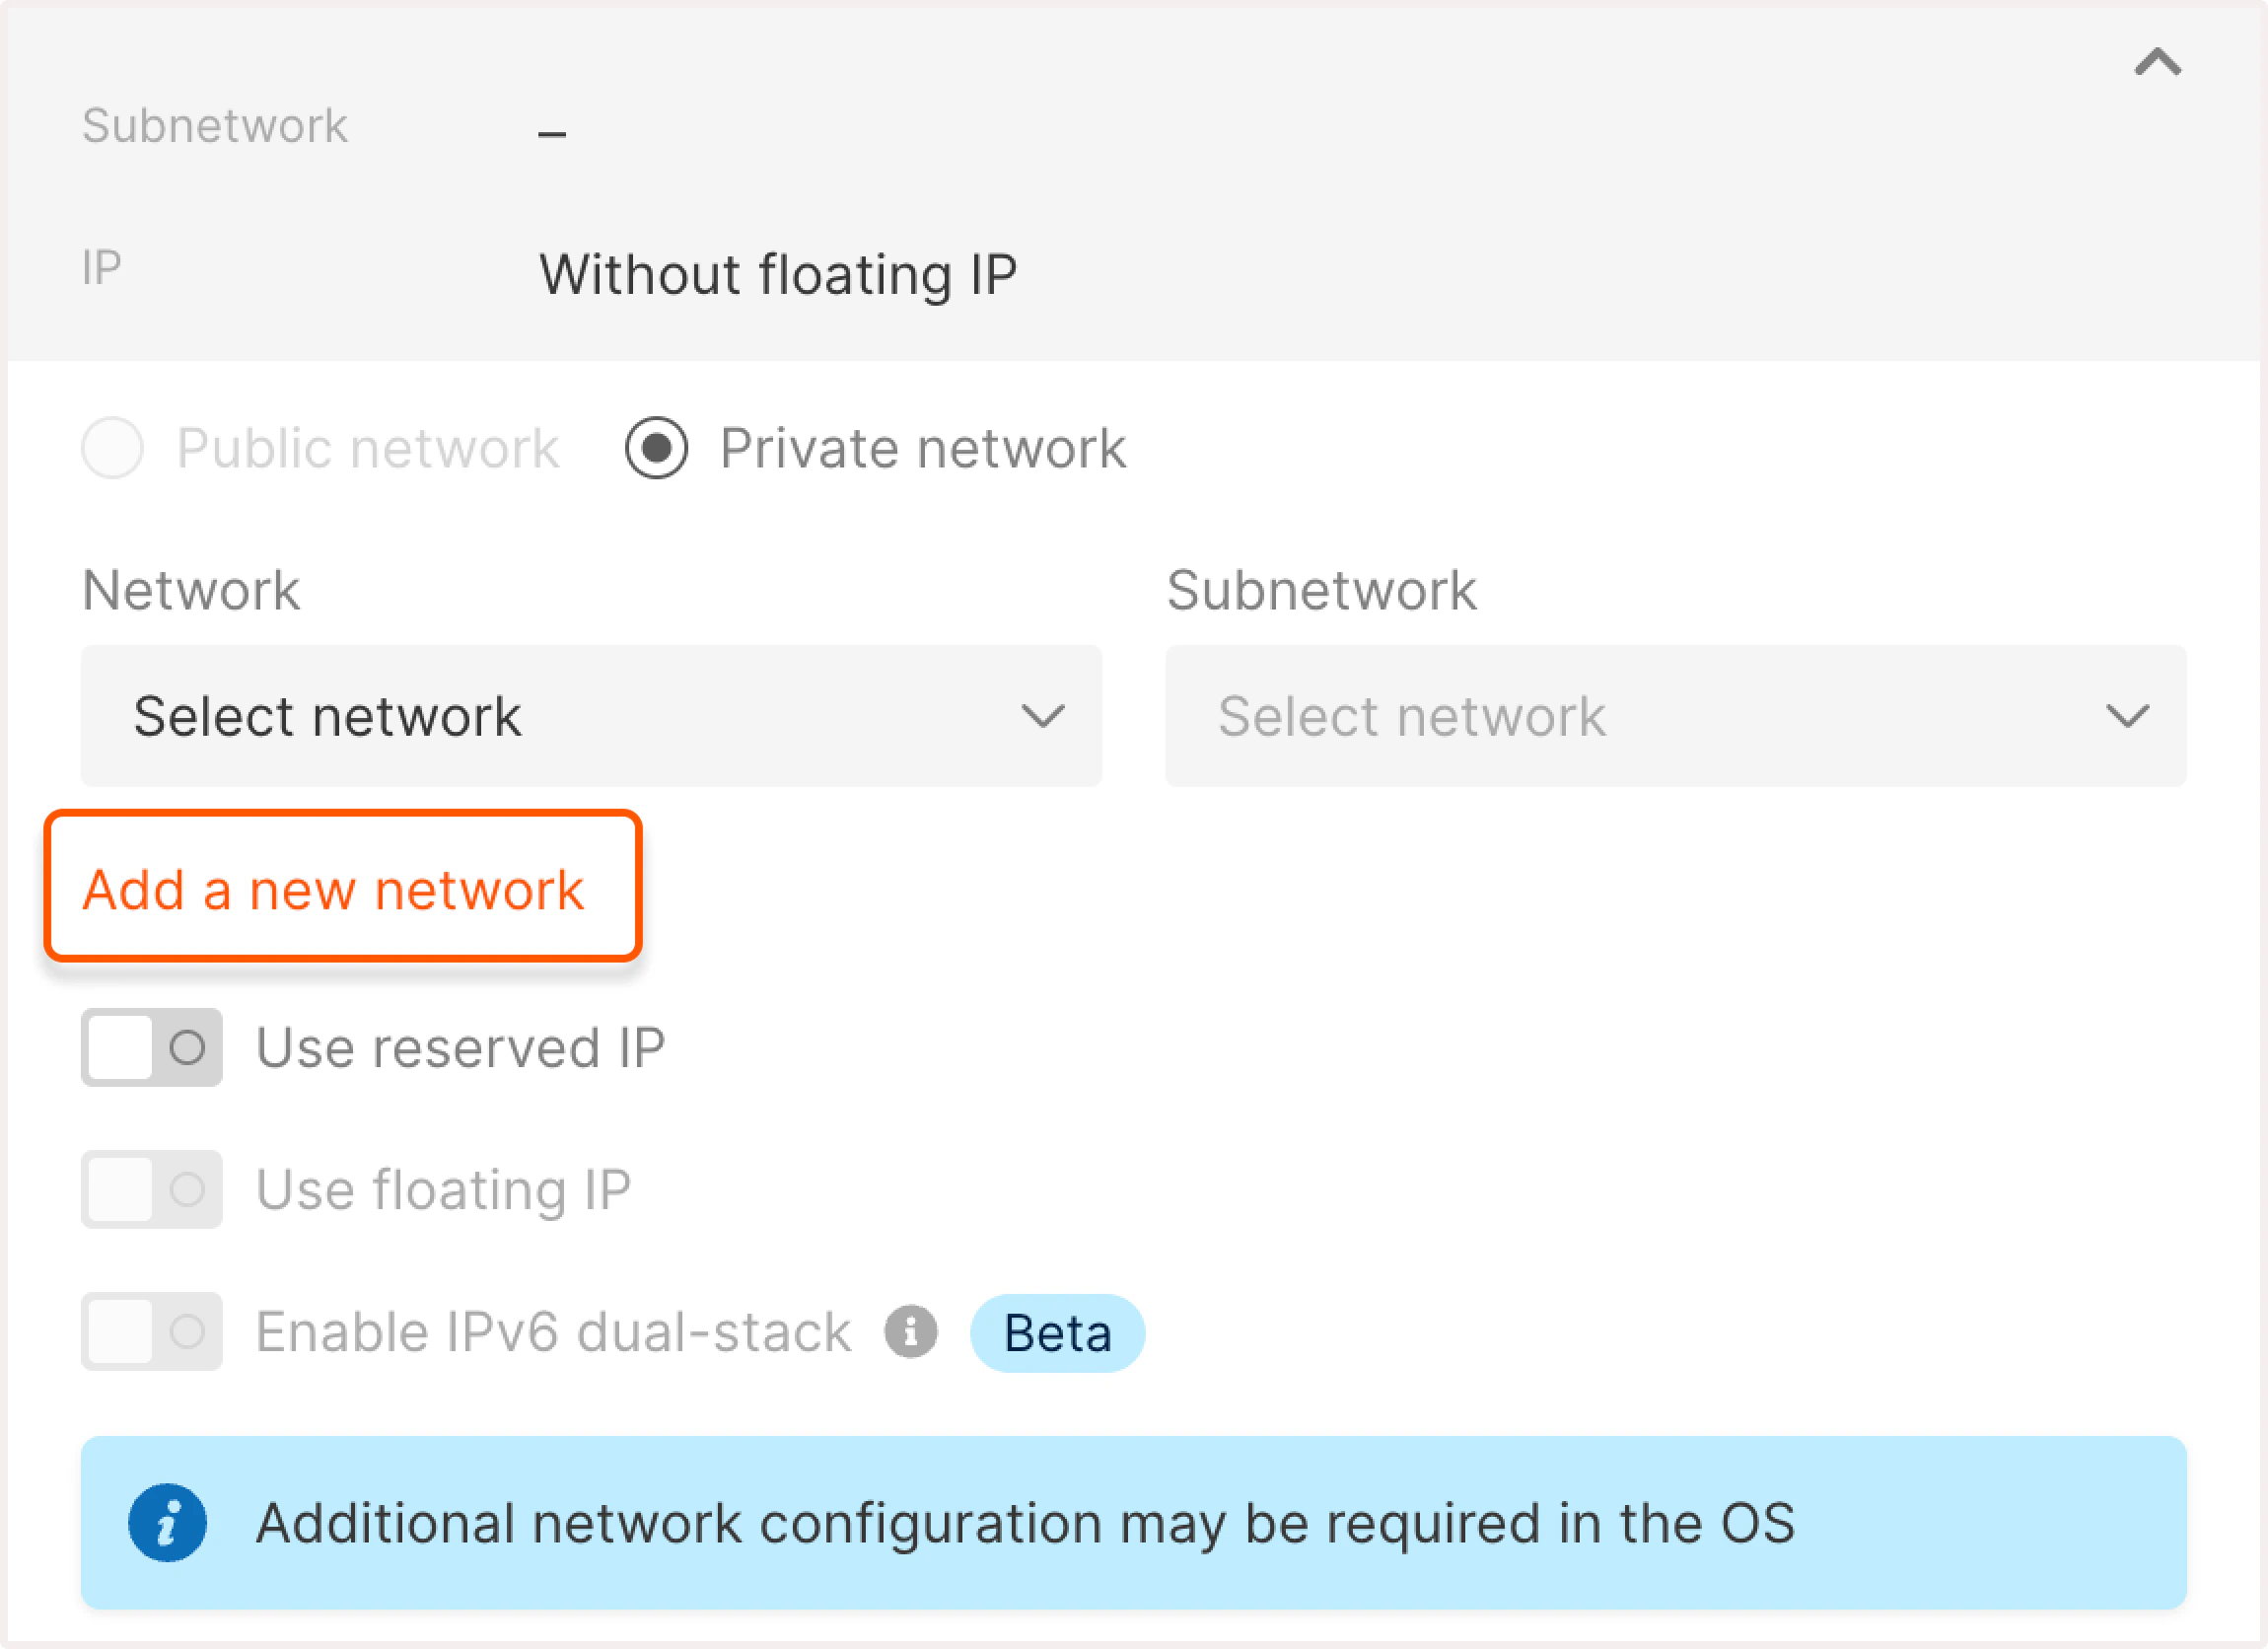Image resolution: width=2268 pixels, height=1649 pixels.
Task: Click the Without floating IP value
Action: point(778,273)
